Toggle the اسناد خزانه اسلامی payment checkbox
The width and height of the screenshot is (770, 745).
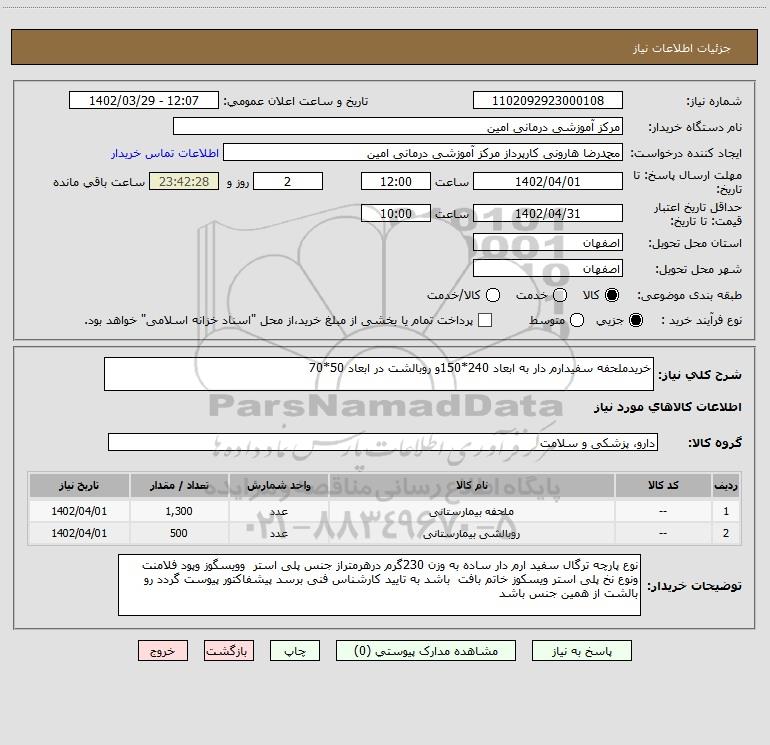pyautogui.click(x=485, y=320)
